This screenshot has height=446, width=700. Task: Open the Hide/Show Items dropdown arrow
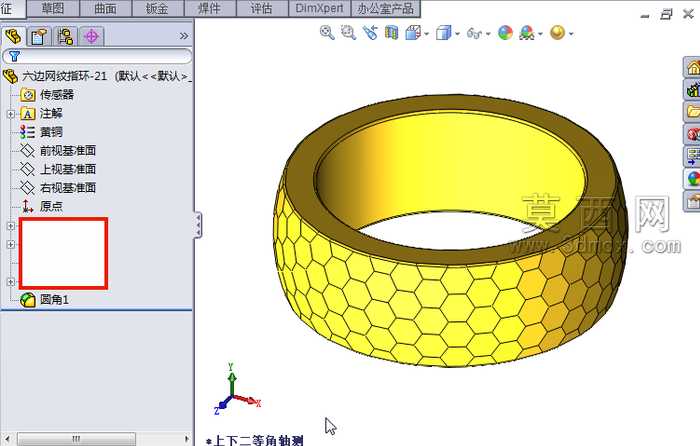[x=488, y=34]
